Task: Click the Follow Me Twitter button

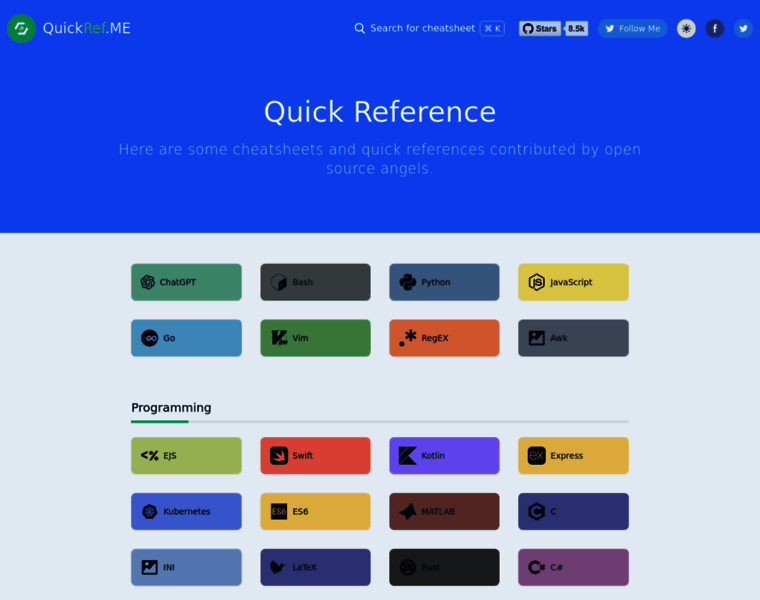Action: (x=633, y=29)
